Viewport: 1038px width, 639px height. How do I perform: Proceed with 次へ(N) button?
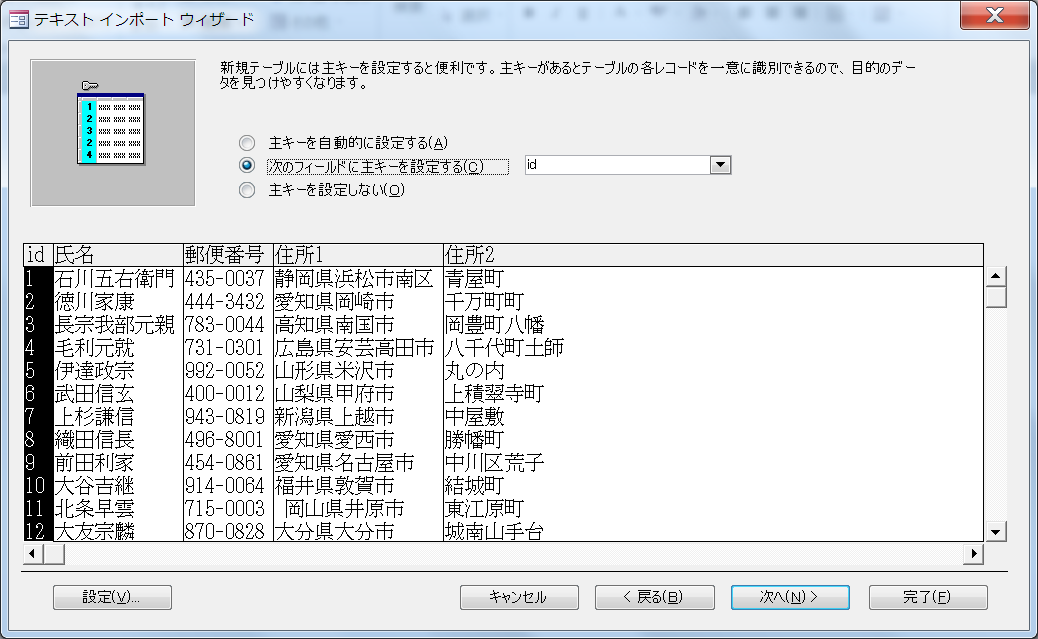[790, 597]
